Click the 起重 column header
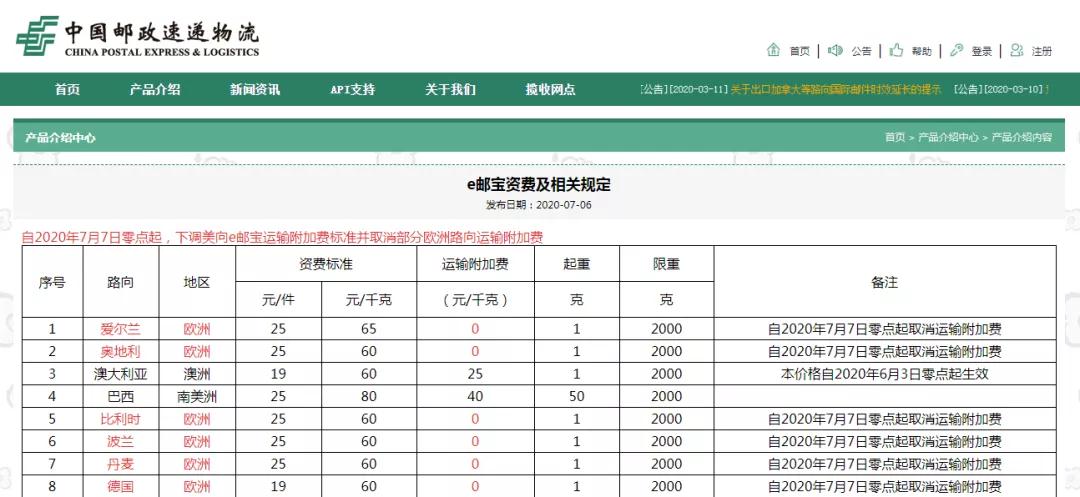The height and width of the screenshot is (497, 1080). [x=577, y=264]
